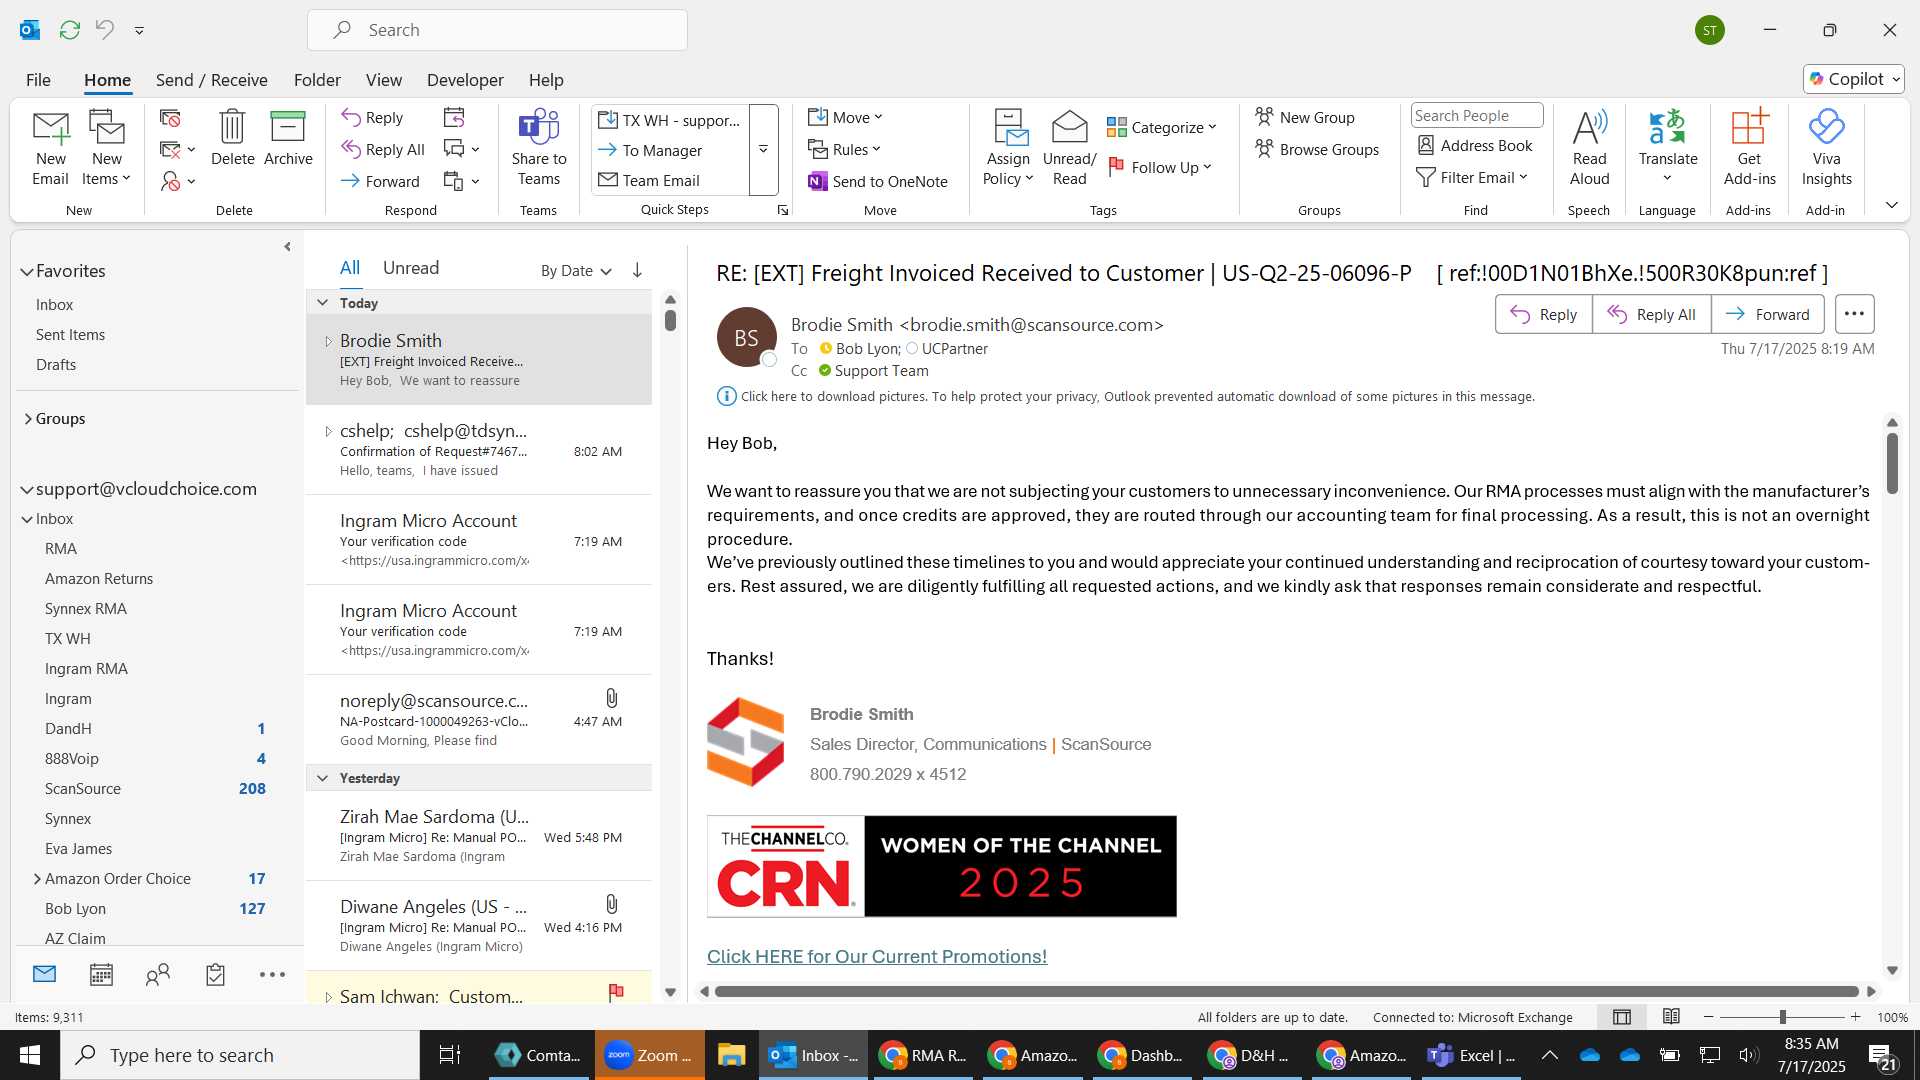Click the Ignore conversation icon
Screen dimensions: 1920x1080
[171, 119]
